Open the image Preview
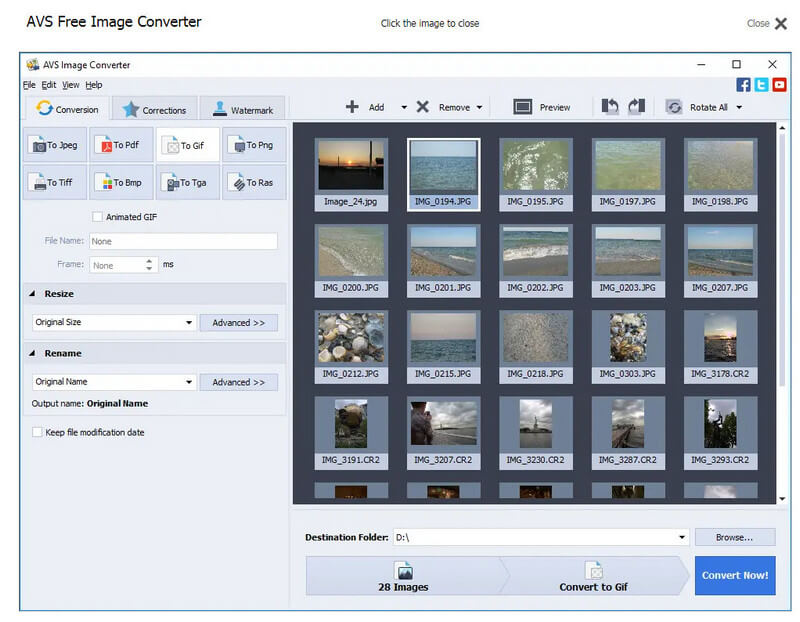Viewport: 800px width, 622px height. click(541, 107)
